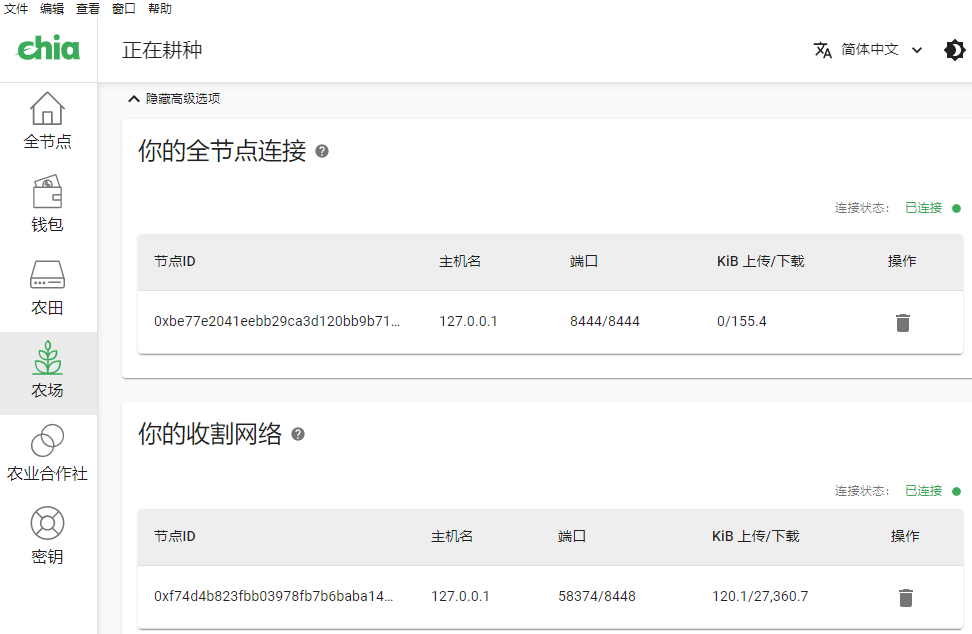Click KiB 上传/下载 header in harvester table
This screenshot has width=972, height=634.
click(756, 536)
